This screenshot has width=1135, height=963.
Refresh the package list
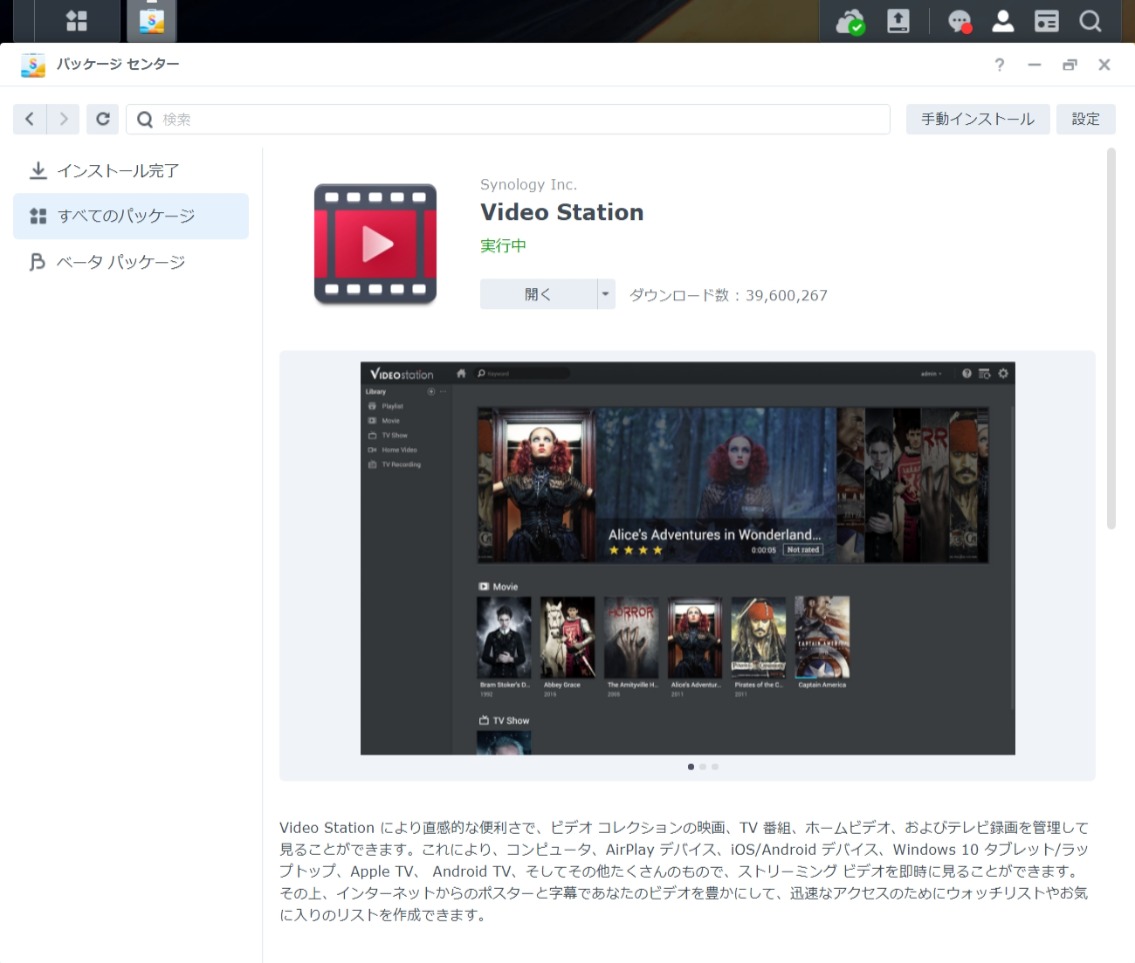pyautogui.click(x=103, y=118)
